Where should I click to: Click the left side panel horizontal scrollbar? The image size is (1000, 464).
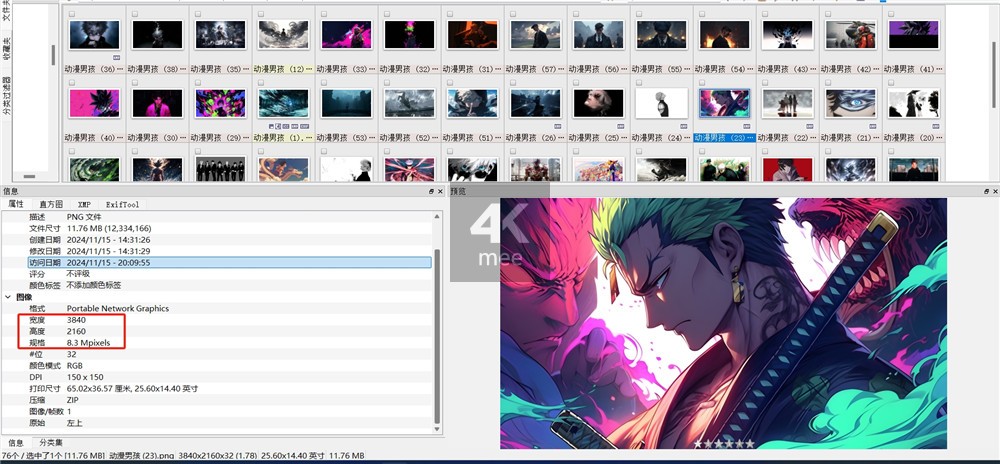click(x=29, y=176)
